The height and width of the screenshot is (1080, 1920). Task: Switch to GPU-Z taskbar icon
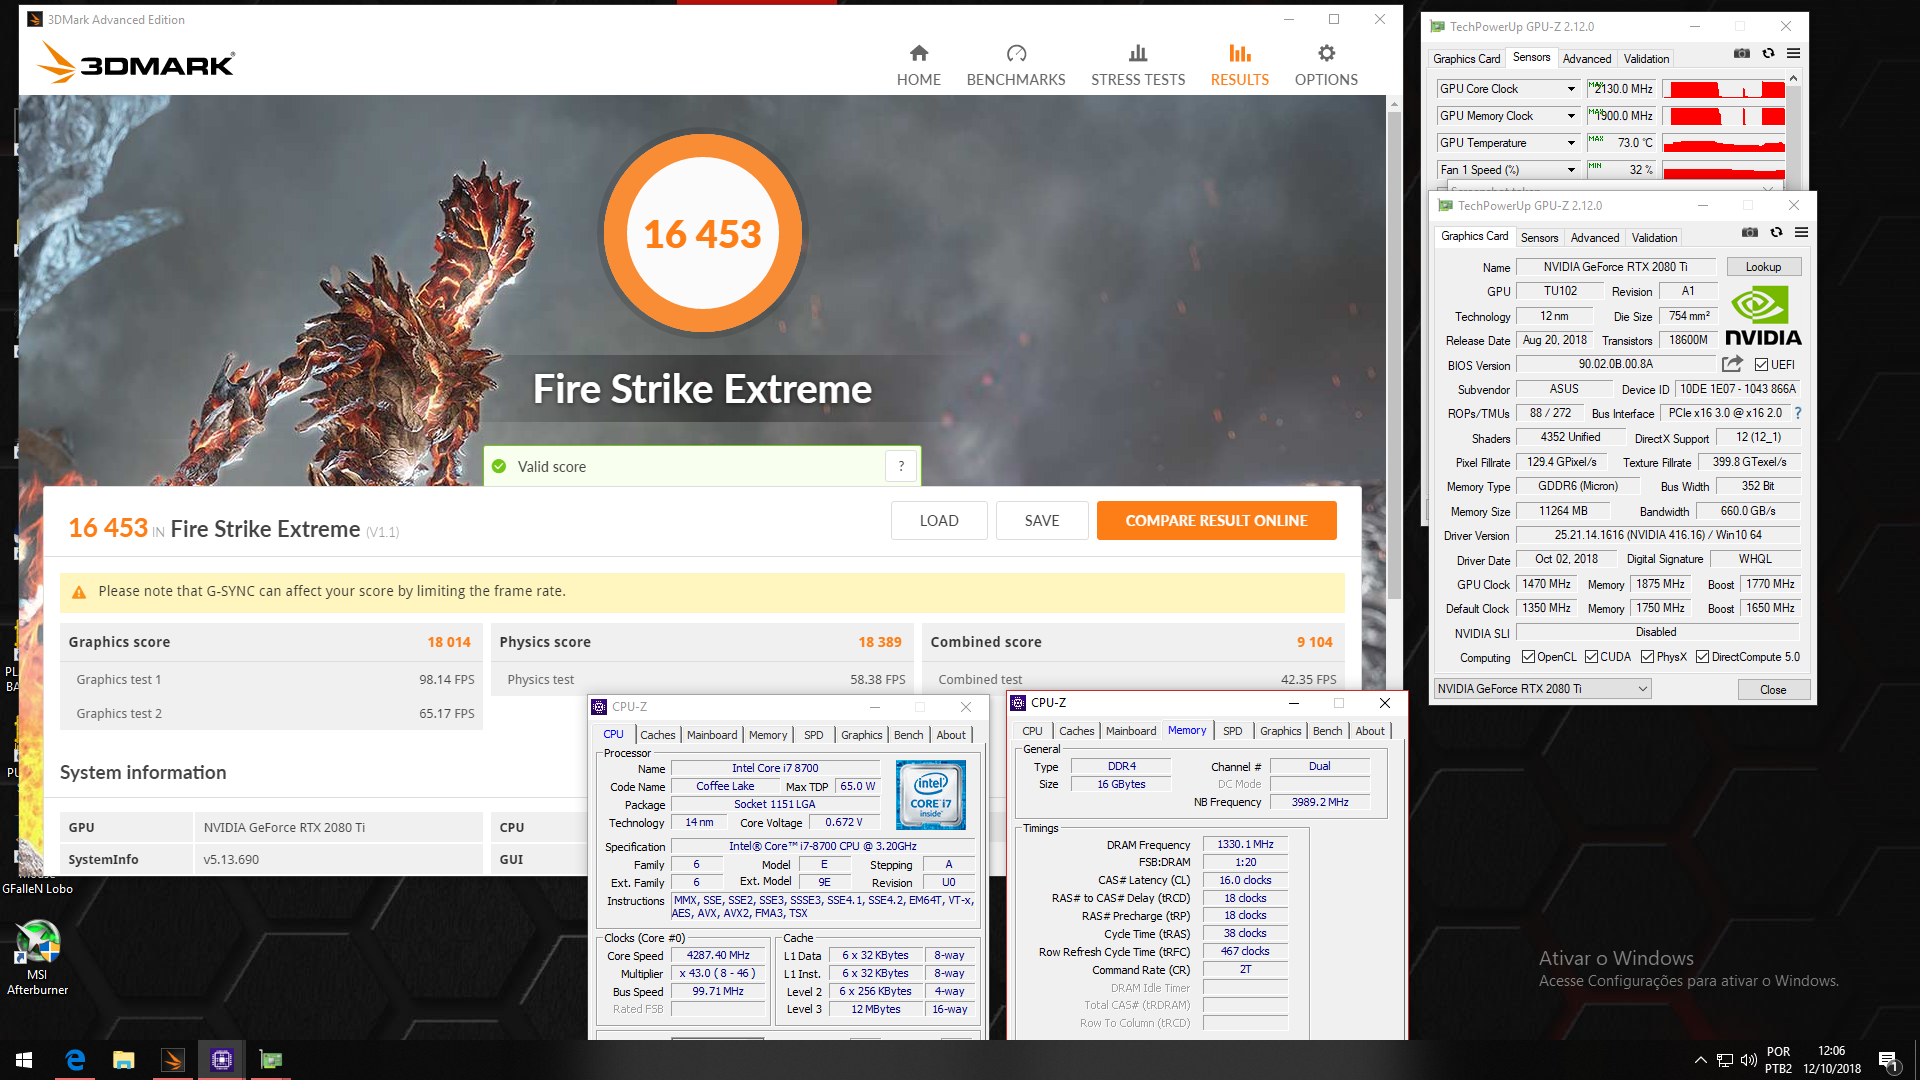coord(271,1060)
